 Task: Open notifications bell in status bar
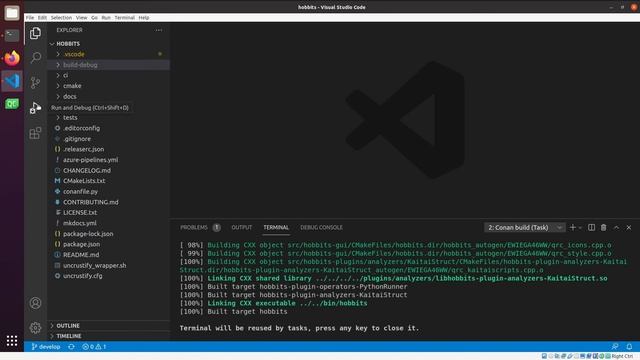tap(629, 347)
